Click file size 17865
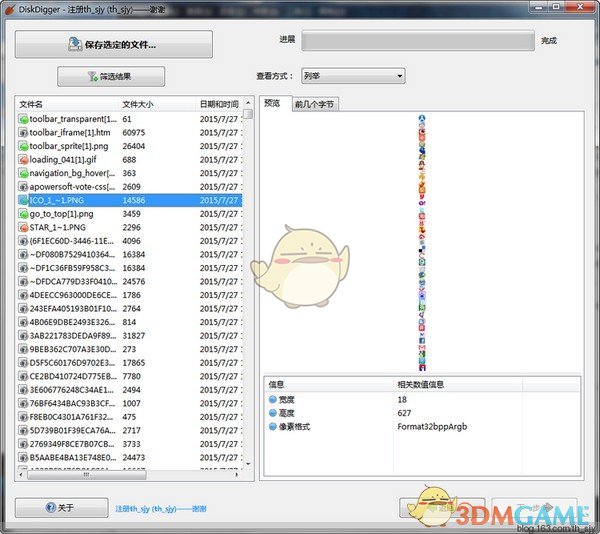600x534 pixels. [134, 363]
